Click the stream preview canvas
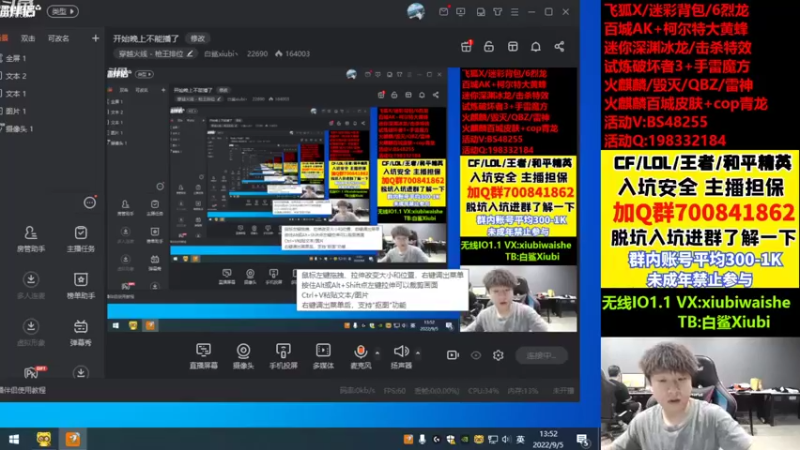 (x=342, y=200)
